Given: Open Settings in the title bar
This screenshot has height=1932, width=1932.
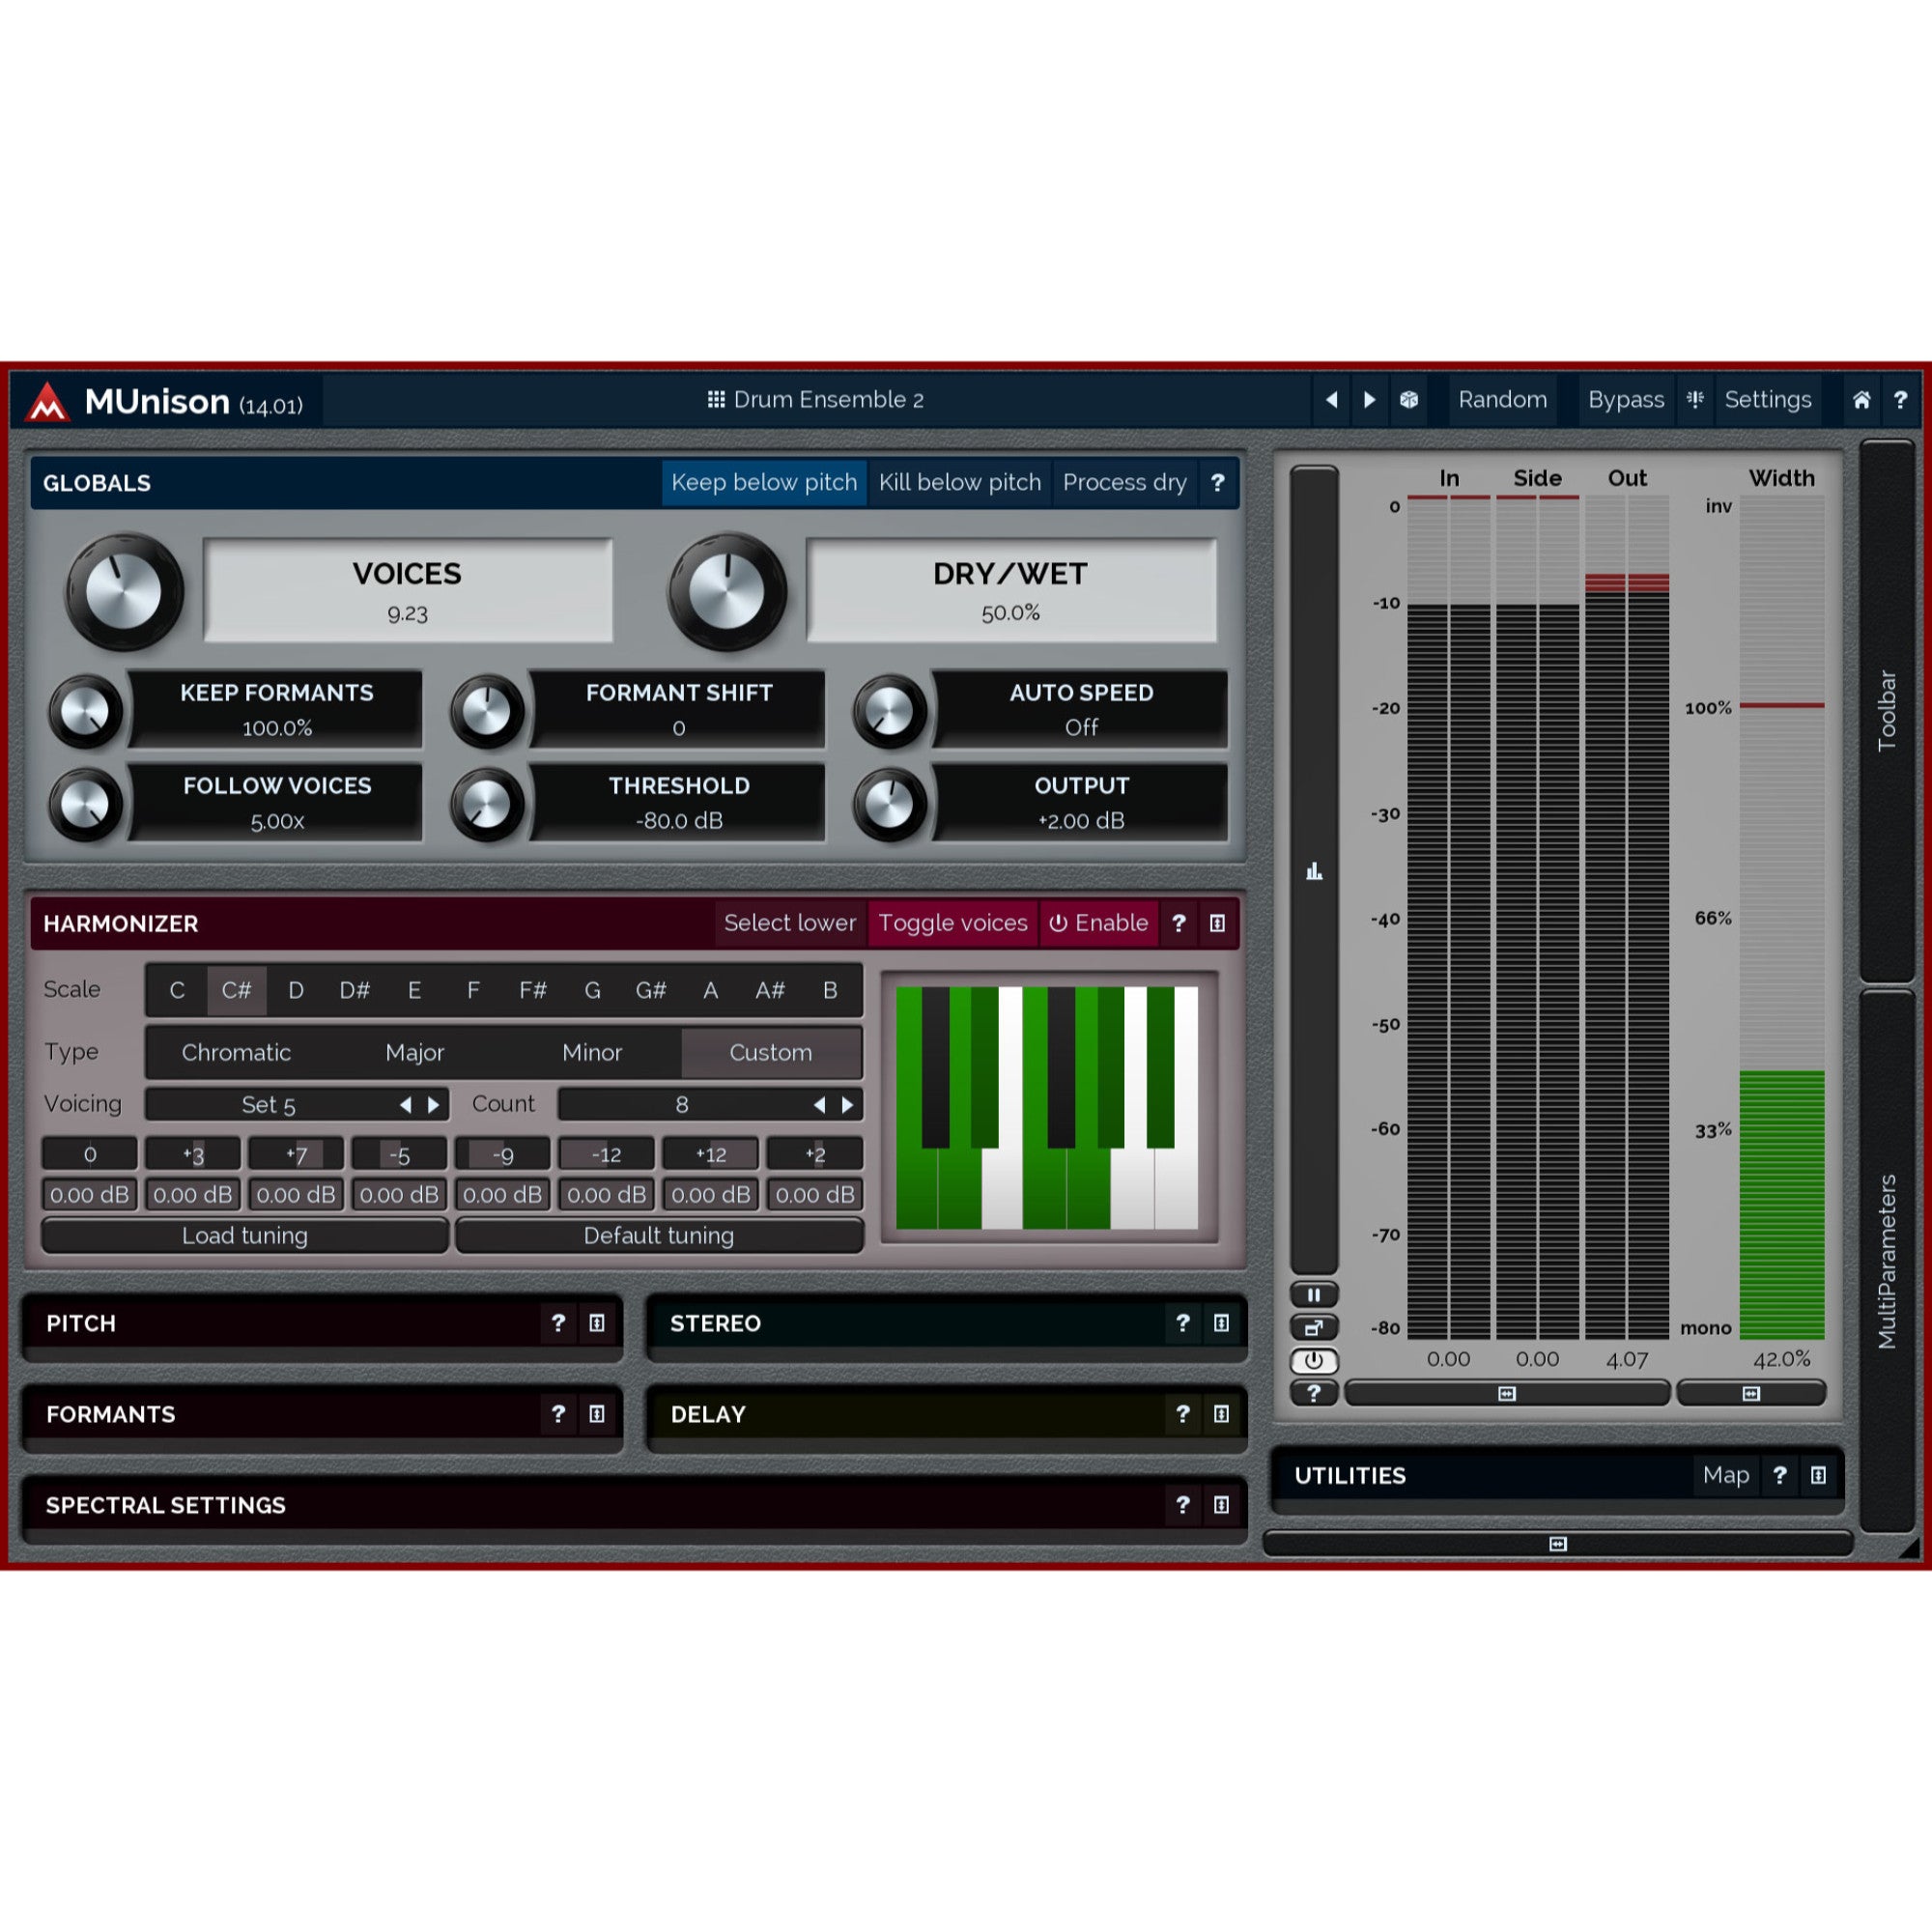Looking at the screenshot, I should 1768,400.
